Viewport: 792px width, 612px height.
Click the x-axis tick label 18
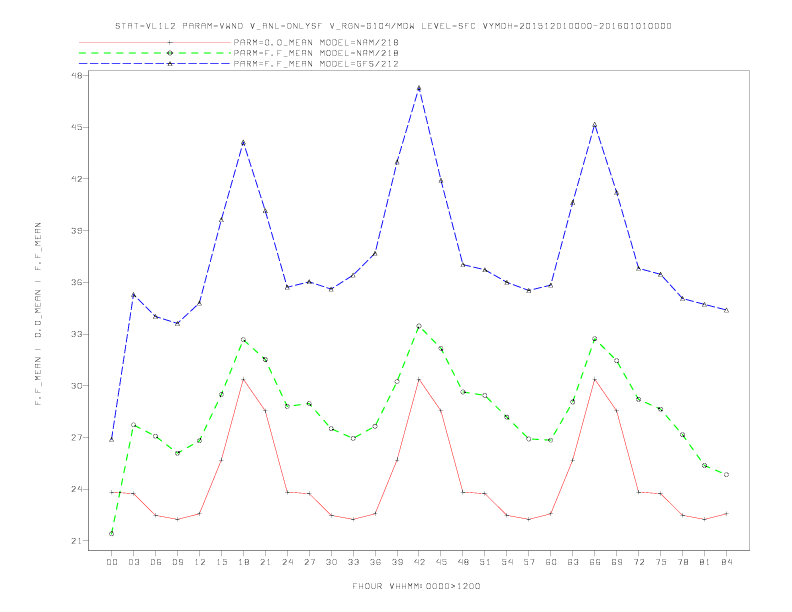[243, 562]
